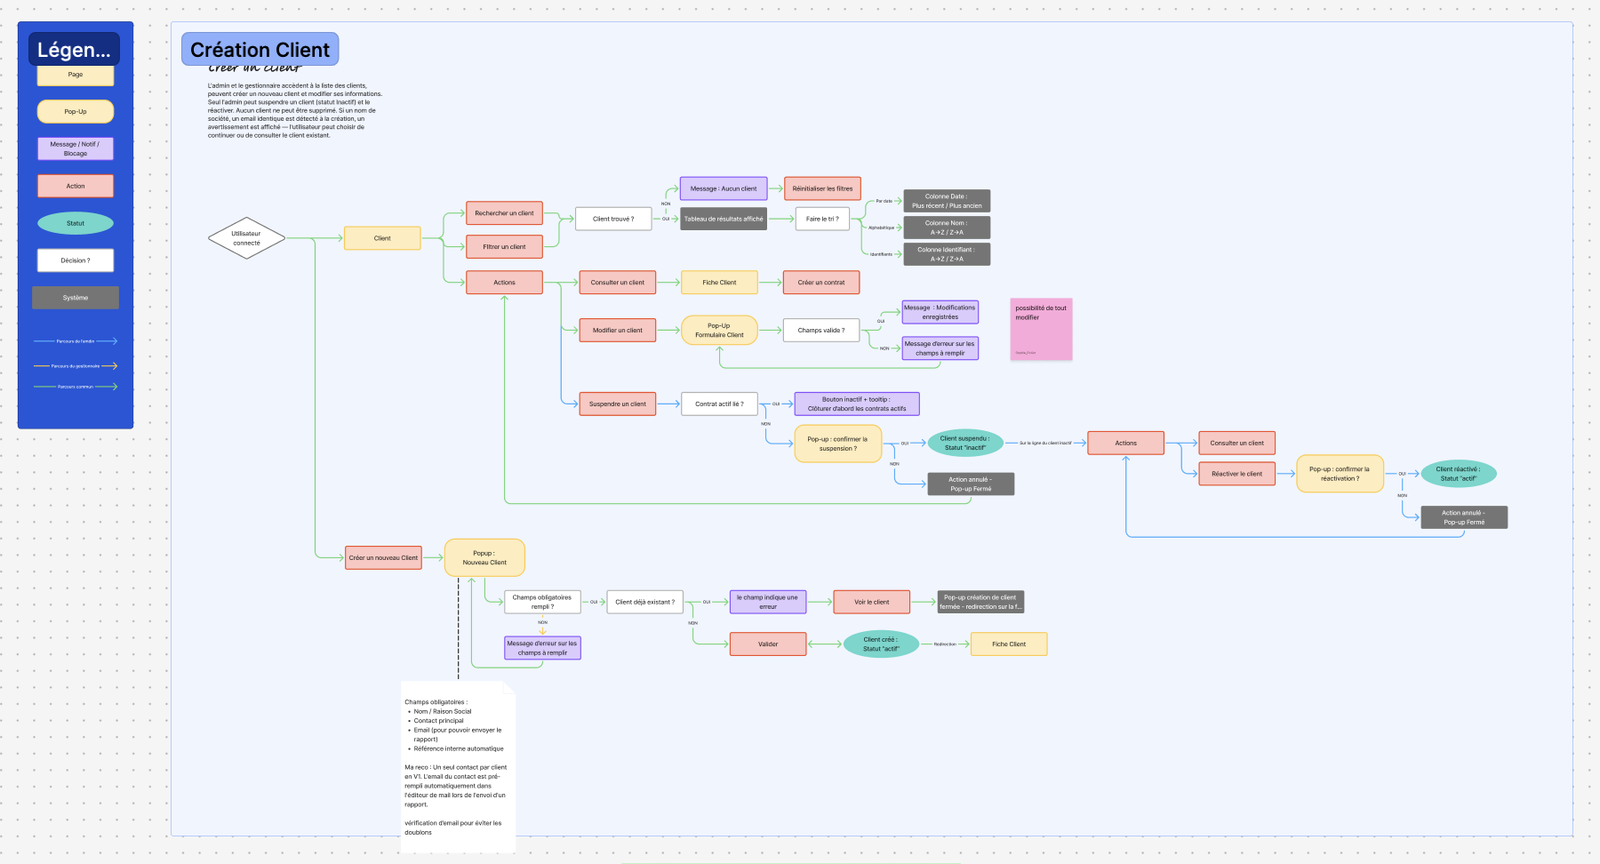This screenshot has width=1600, height=864.
Task: Select the 'Décision ?' legend box
Action: pos(75,260)
